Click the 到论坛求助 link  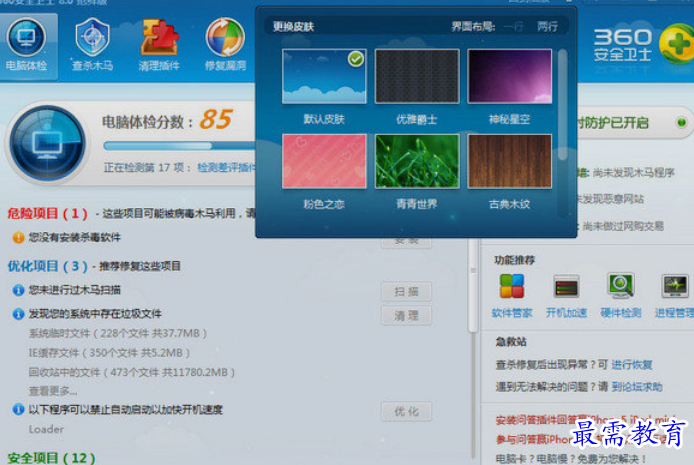637,387
